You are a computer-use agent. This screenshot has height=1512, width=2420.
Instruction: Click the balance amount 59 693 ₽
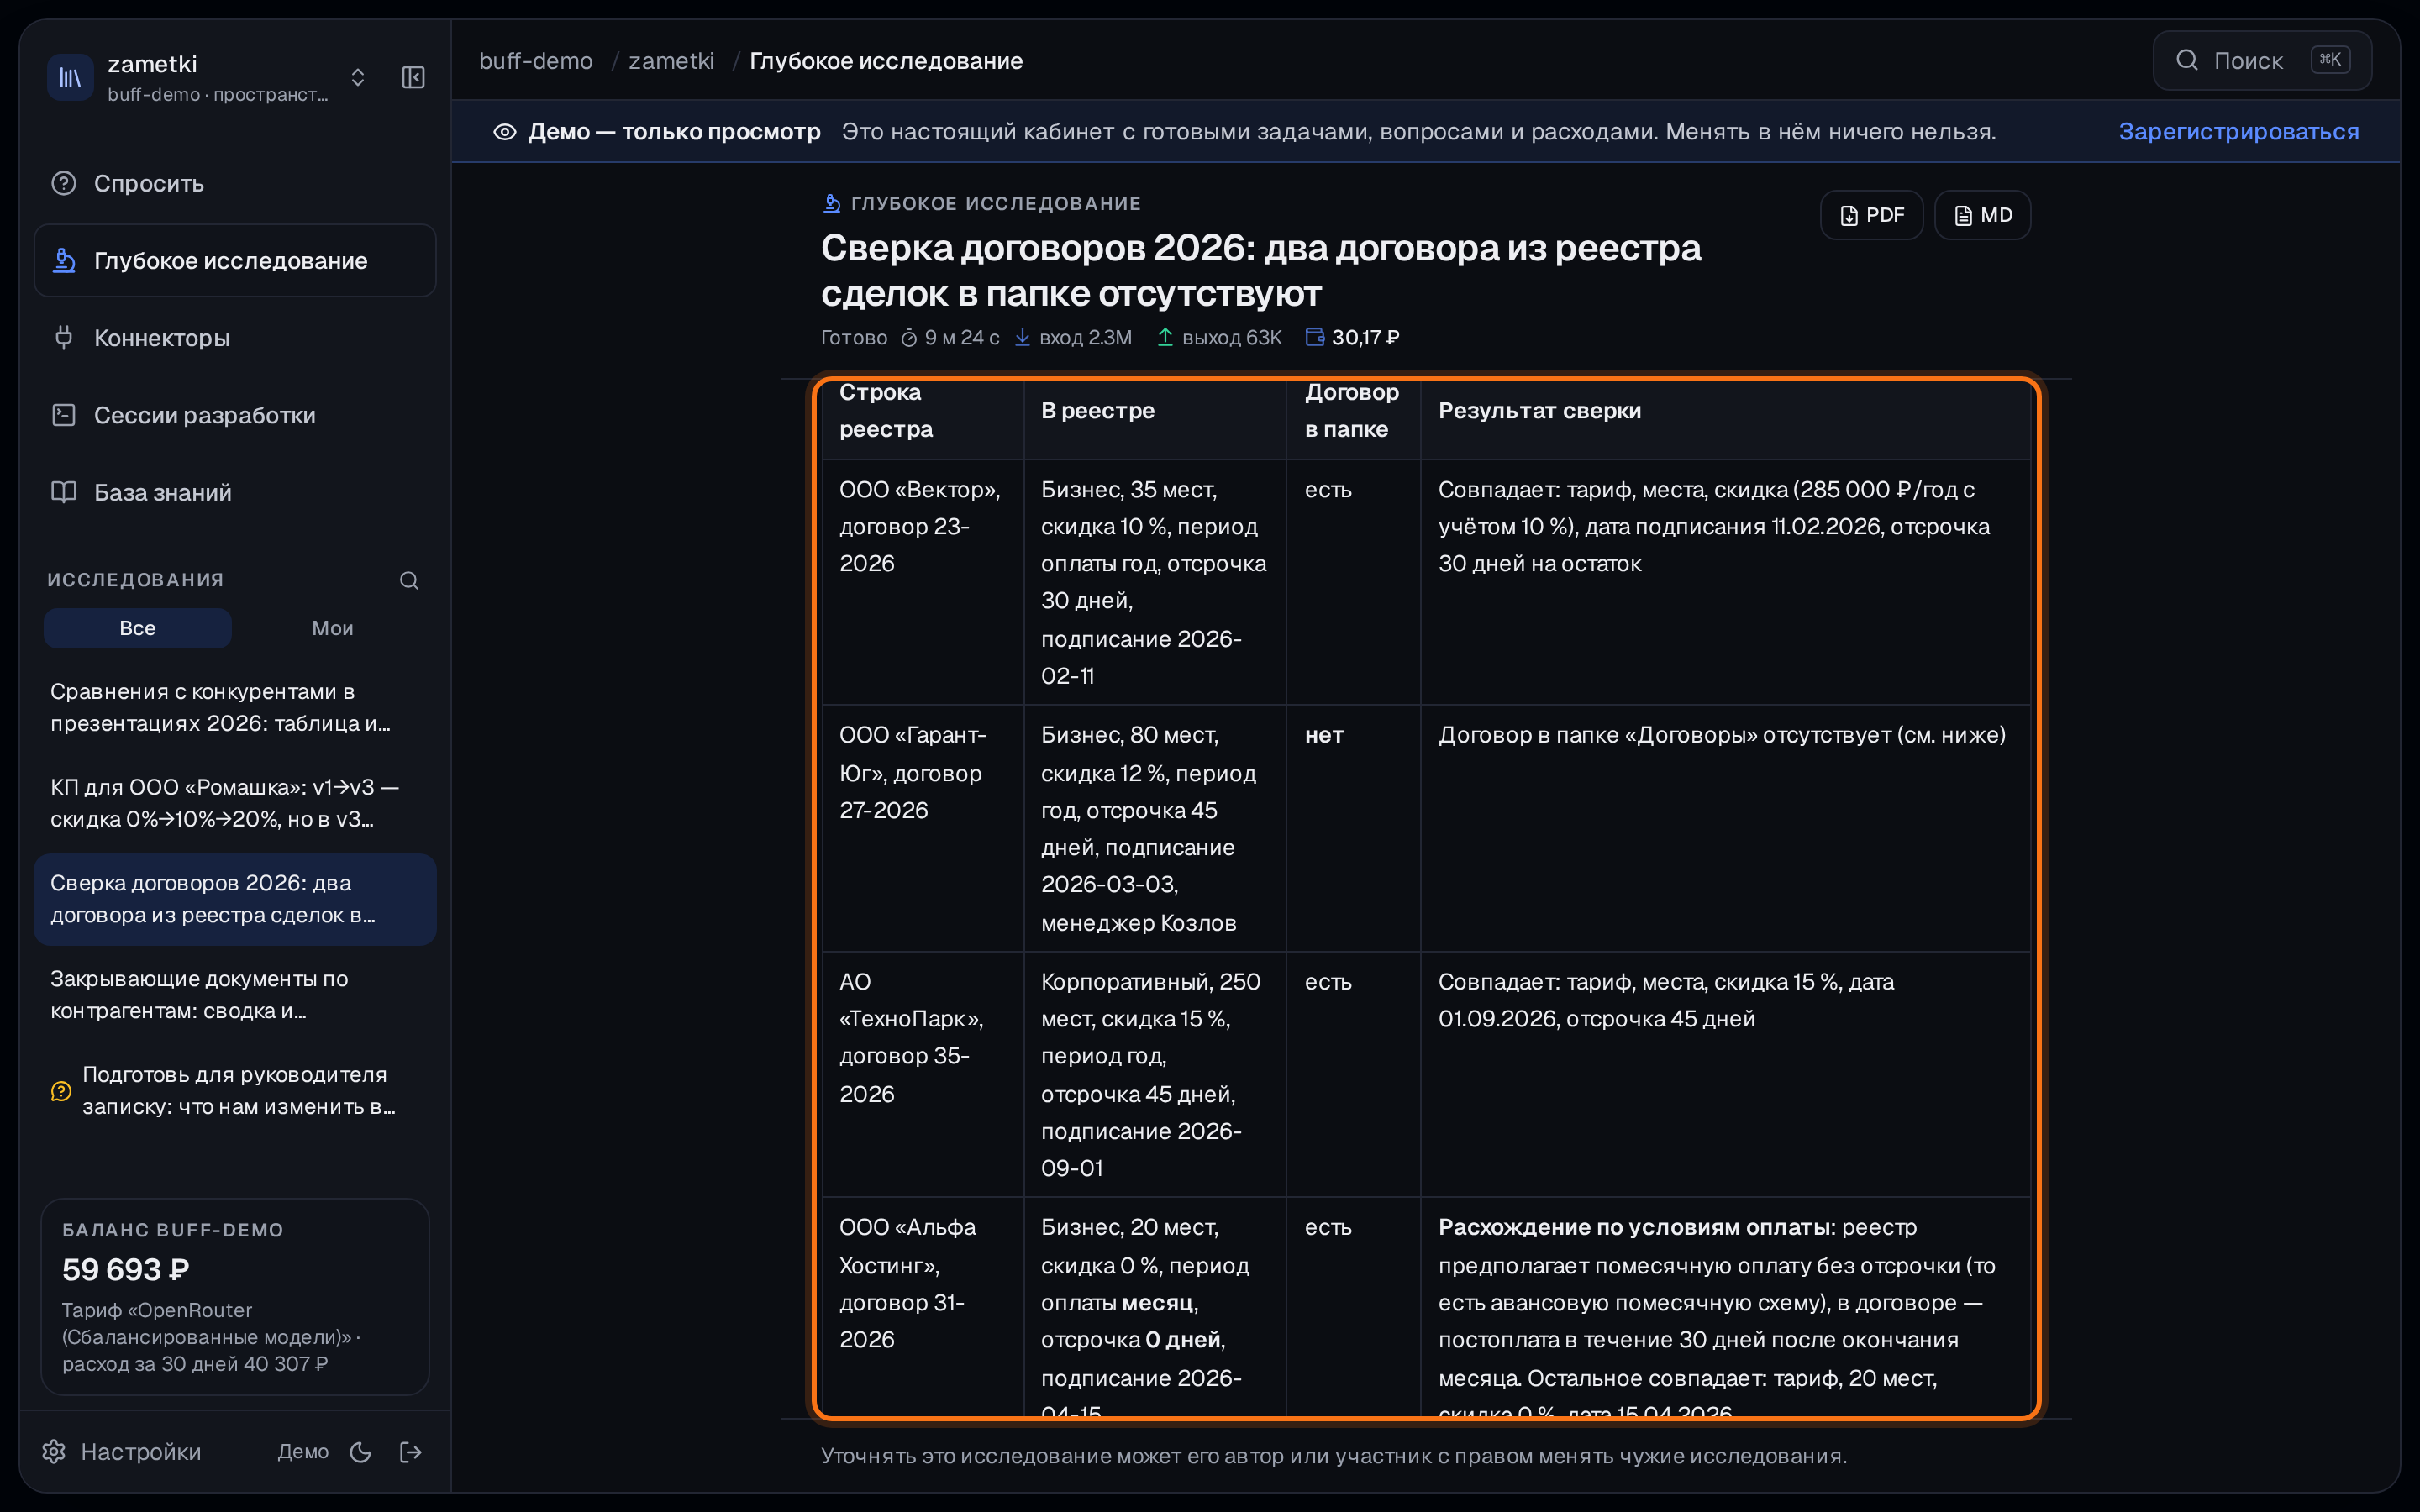[x=126, y=1269]
